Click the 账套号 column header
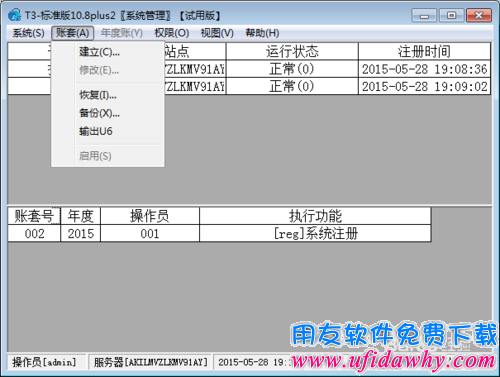The width and height of the screenshot is (500, 377). 34,216
